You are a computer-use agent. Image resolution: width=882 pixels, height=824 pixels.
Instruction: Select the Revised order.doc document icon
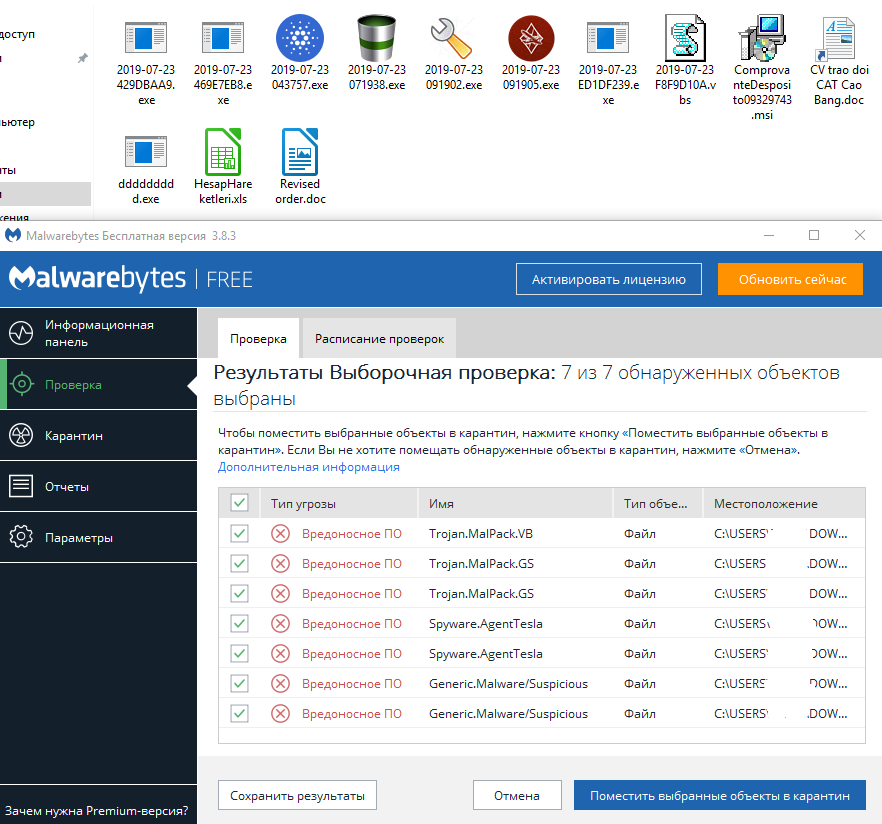[300, 152]
